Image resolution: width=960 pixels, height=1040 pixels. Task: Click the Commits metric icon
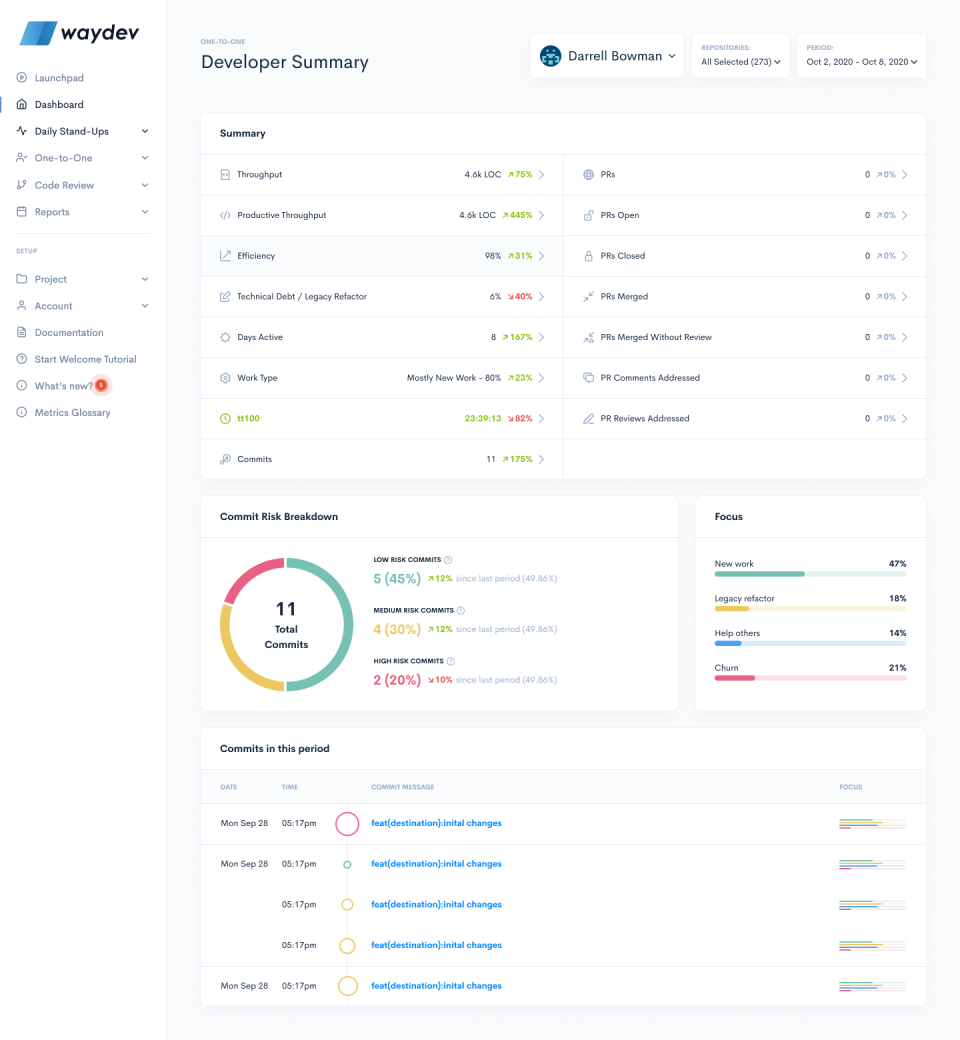227,458
